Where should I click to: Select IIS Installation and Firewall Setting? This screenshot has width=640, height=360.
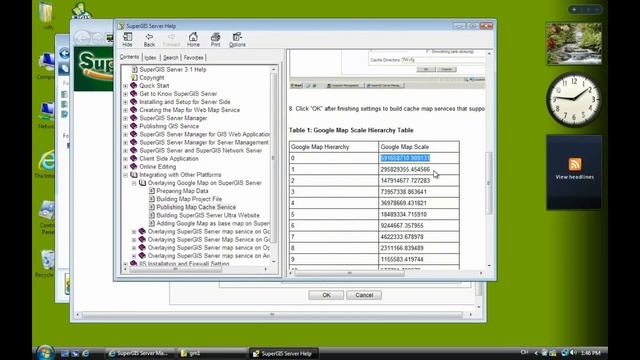184,264
